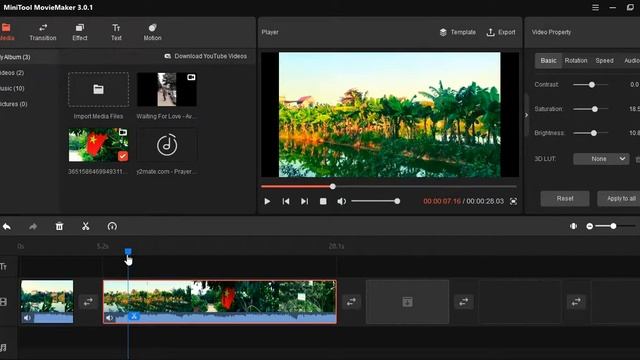Click transition slot after the selected clip
This screenshot has height=360, width=640.
coord(351,302)
